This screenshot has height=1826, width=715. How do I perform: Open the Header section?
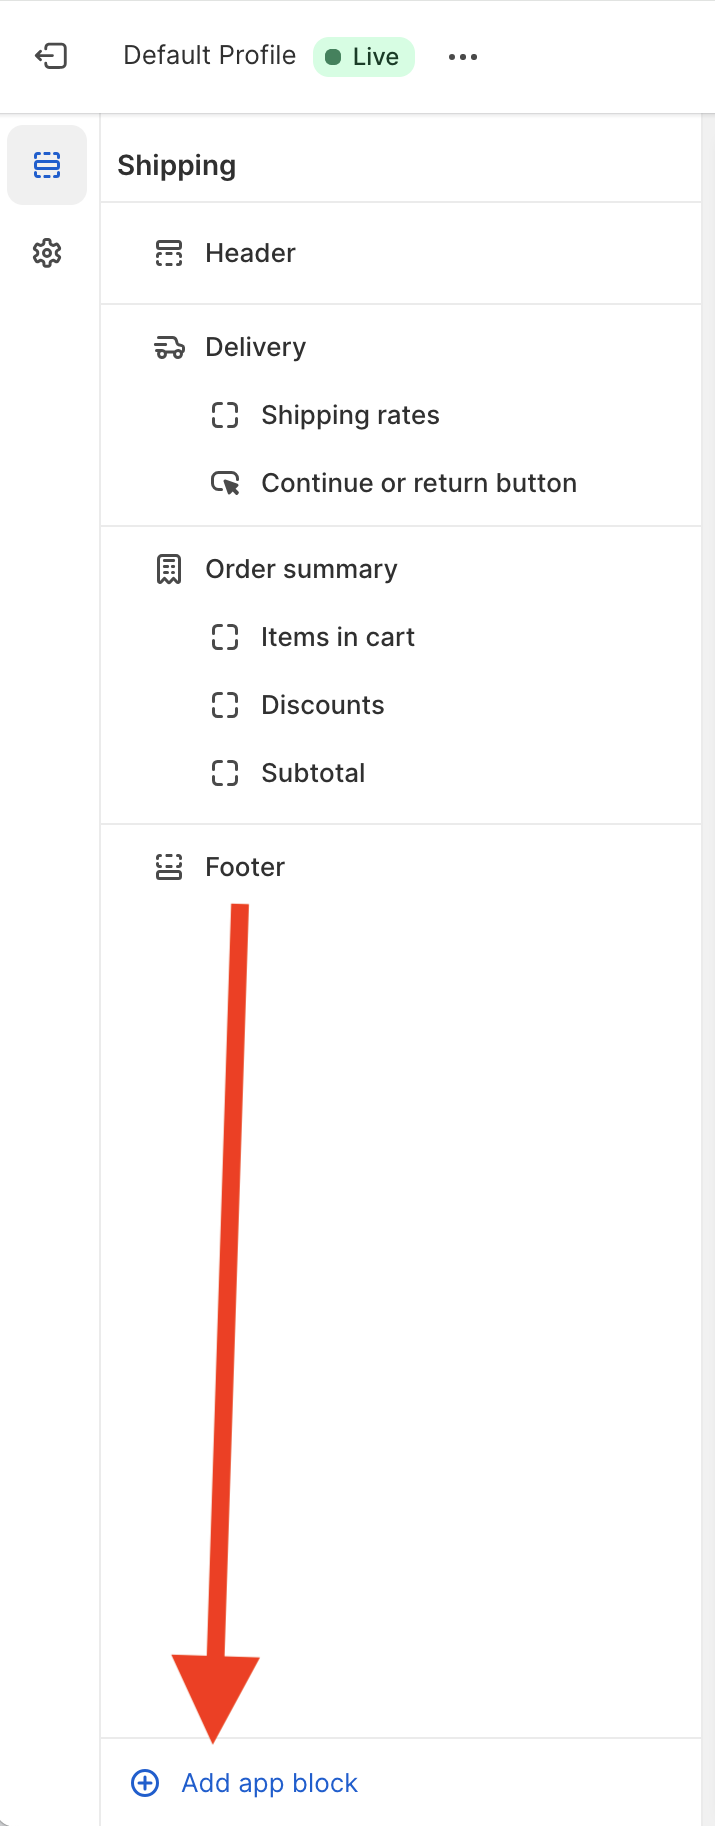[x=400, y=253]
